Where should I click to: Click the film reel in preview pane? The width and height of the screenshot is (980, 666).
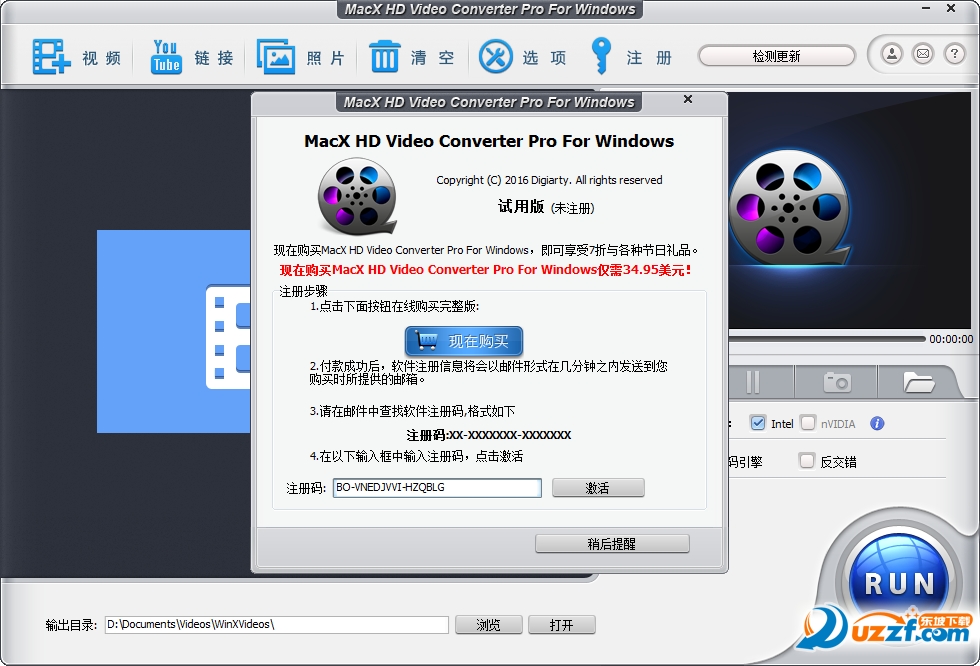click(x=789, y=207)
